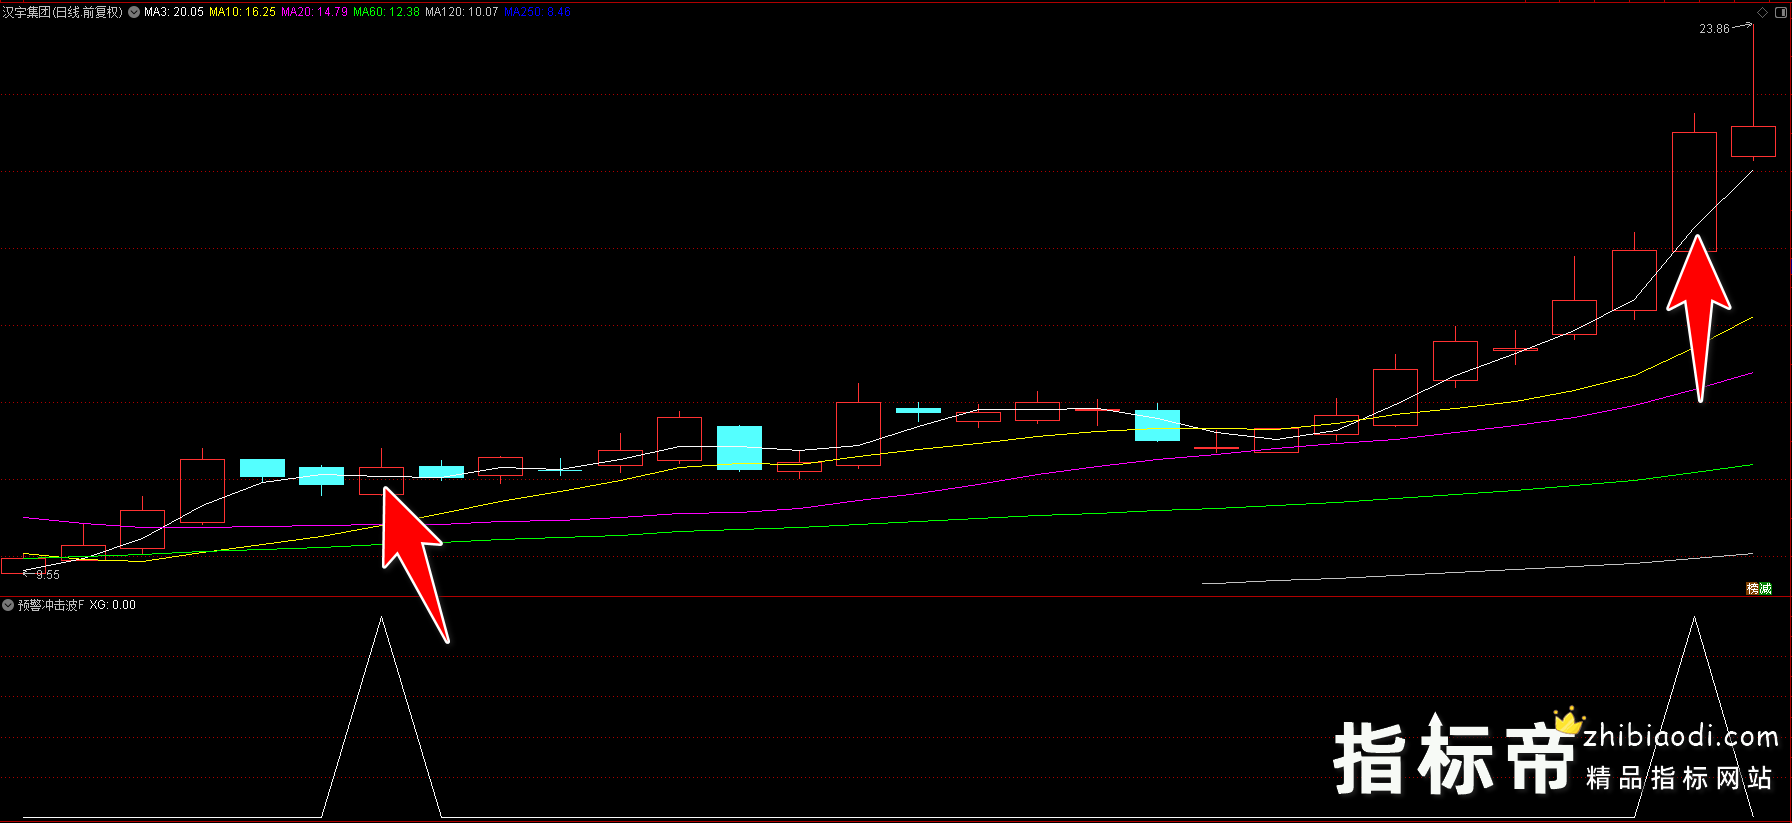Click the 汉宇集团(日线.前复权) chart title
The image size is (1792, 823).
[x=62, y=12]
